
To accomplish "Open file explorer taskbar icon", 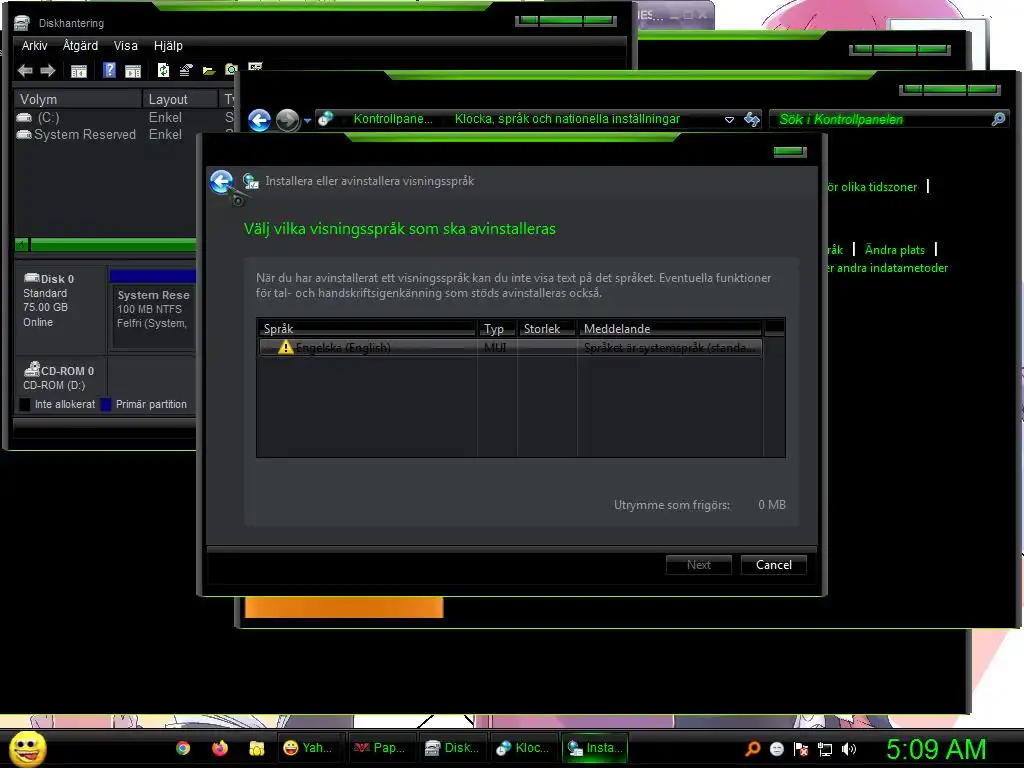I will pyautogui.click(x=257, y=748).
